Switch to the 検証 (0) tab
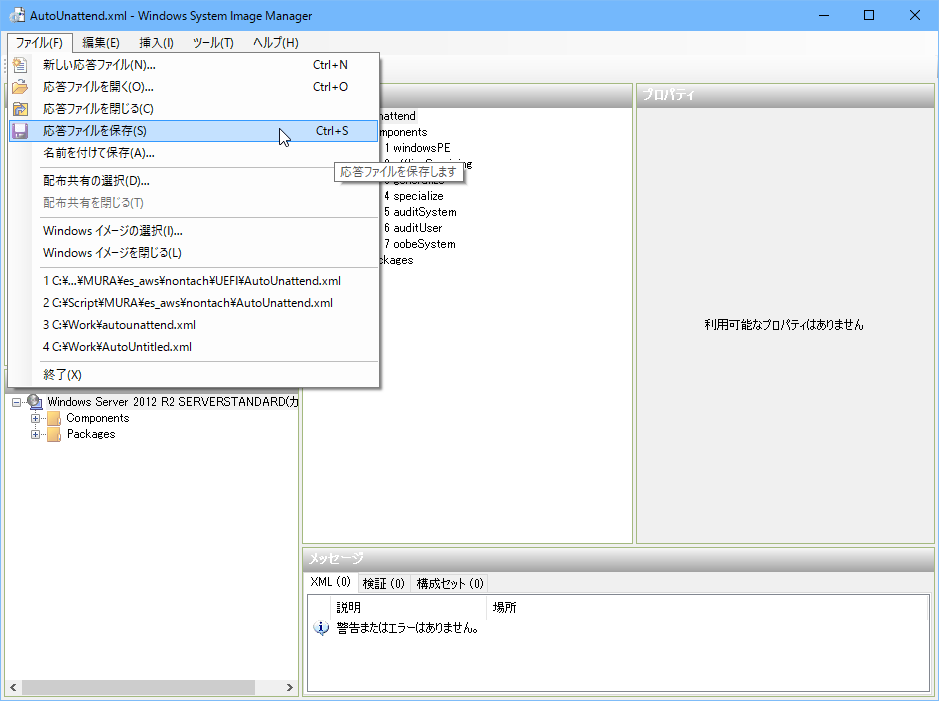Screen dimensions: 939x701 click(x=384, y=584)
